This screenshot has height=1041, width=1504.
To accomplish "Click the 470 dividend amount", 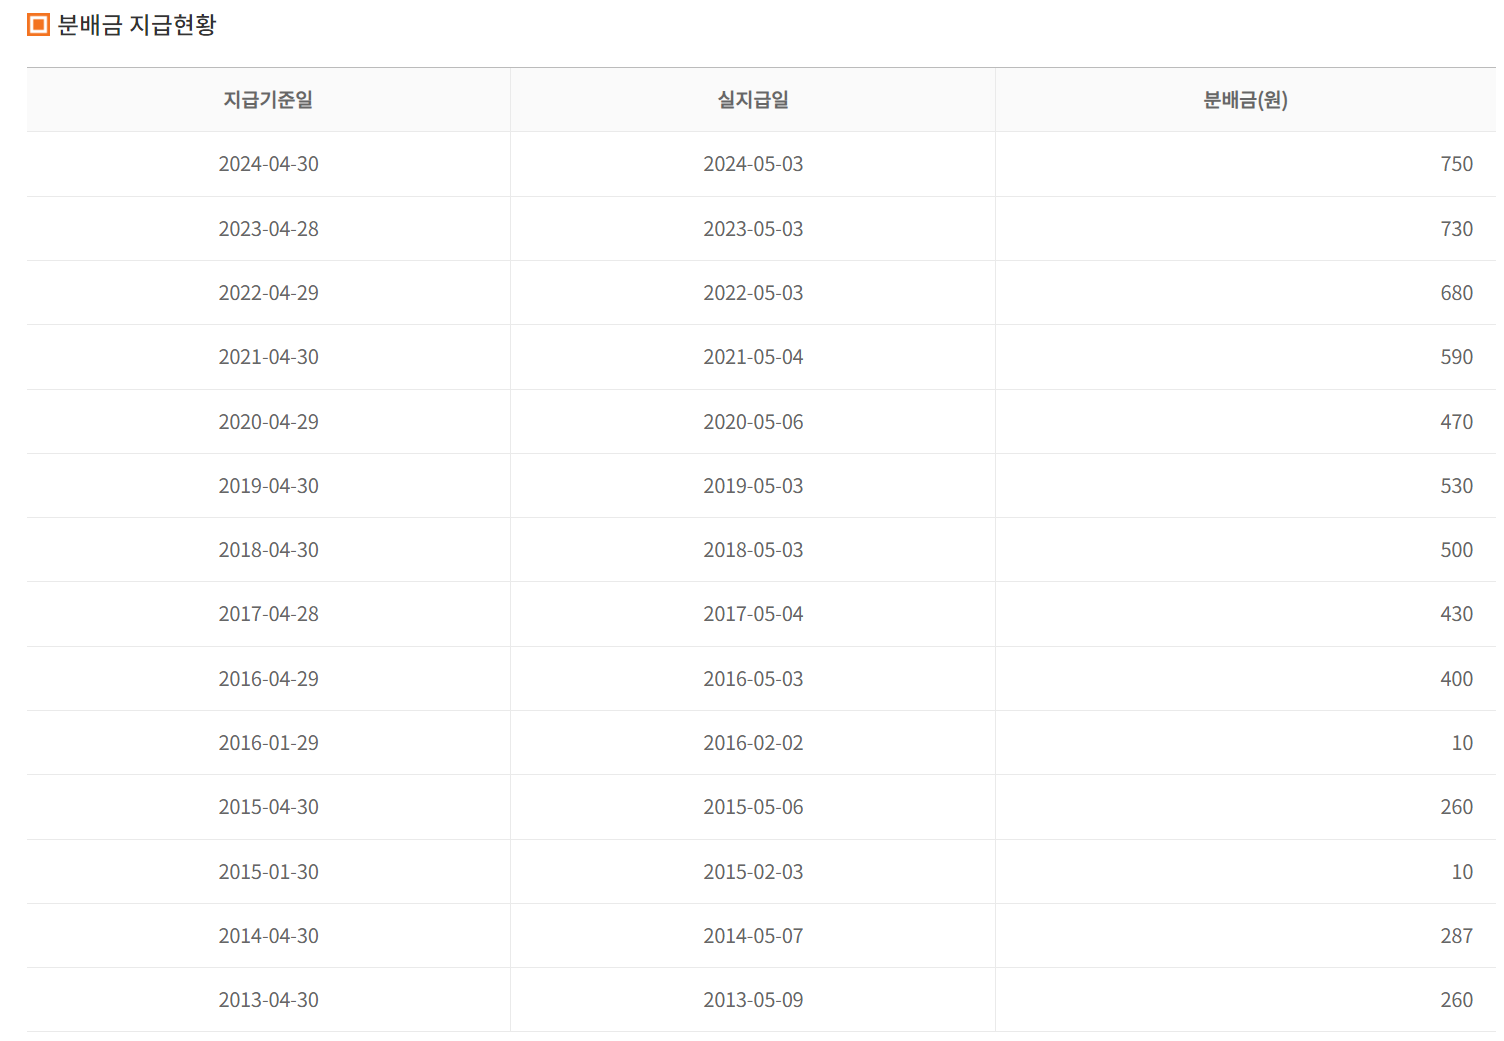I will point(1456,422).
